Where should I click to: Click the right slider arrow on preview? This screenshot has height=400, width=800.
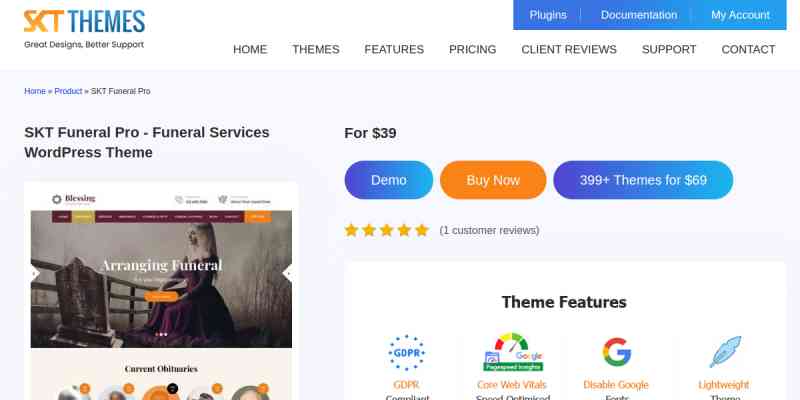pyautogui.click(x=287, y=273)
